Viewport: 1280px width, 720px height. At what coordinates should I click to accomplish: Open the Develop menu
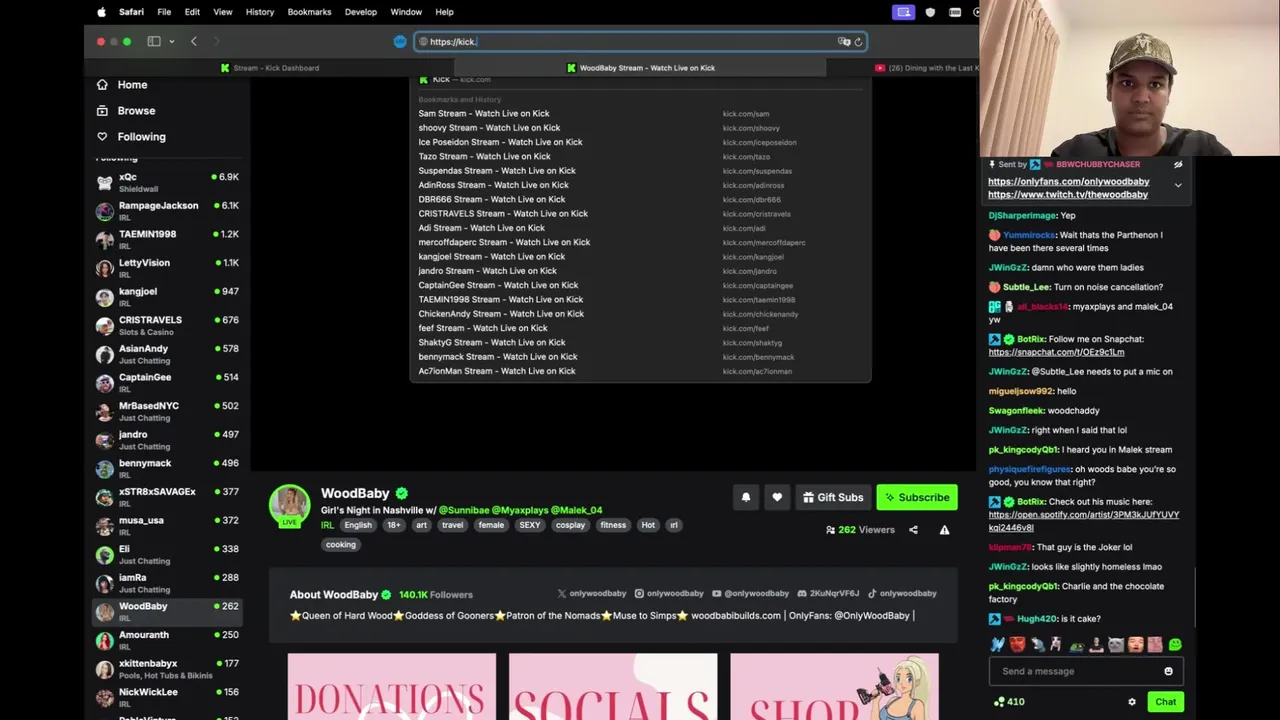361,12
